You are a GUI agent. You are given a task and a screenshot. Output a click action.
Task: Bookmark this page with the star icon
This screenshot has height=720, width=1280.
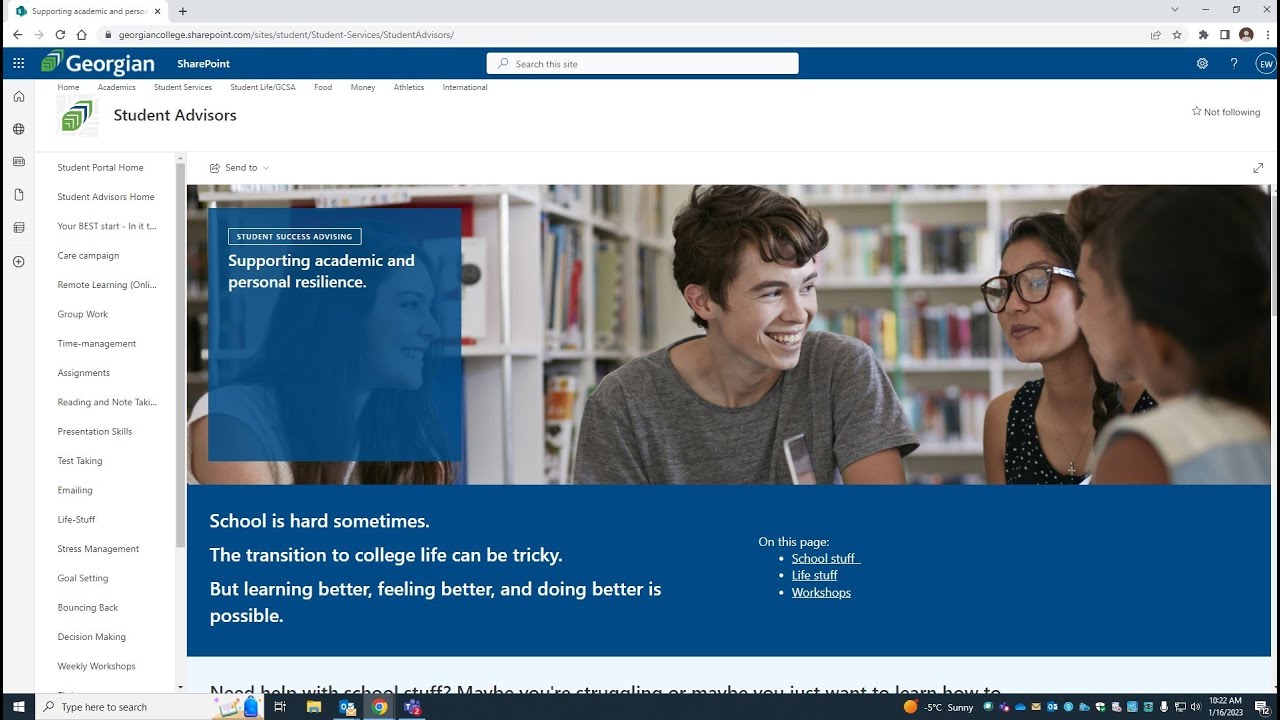tap(1177, 34)
